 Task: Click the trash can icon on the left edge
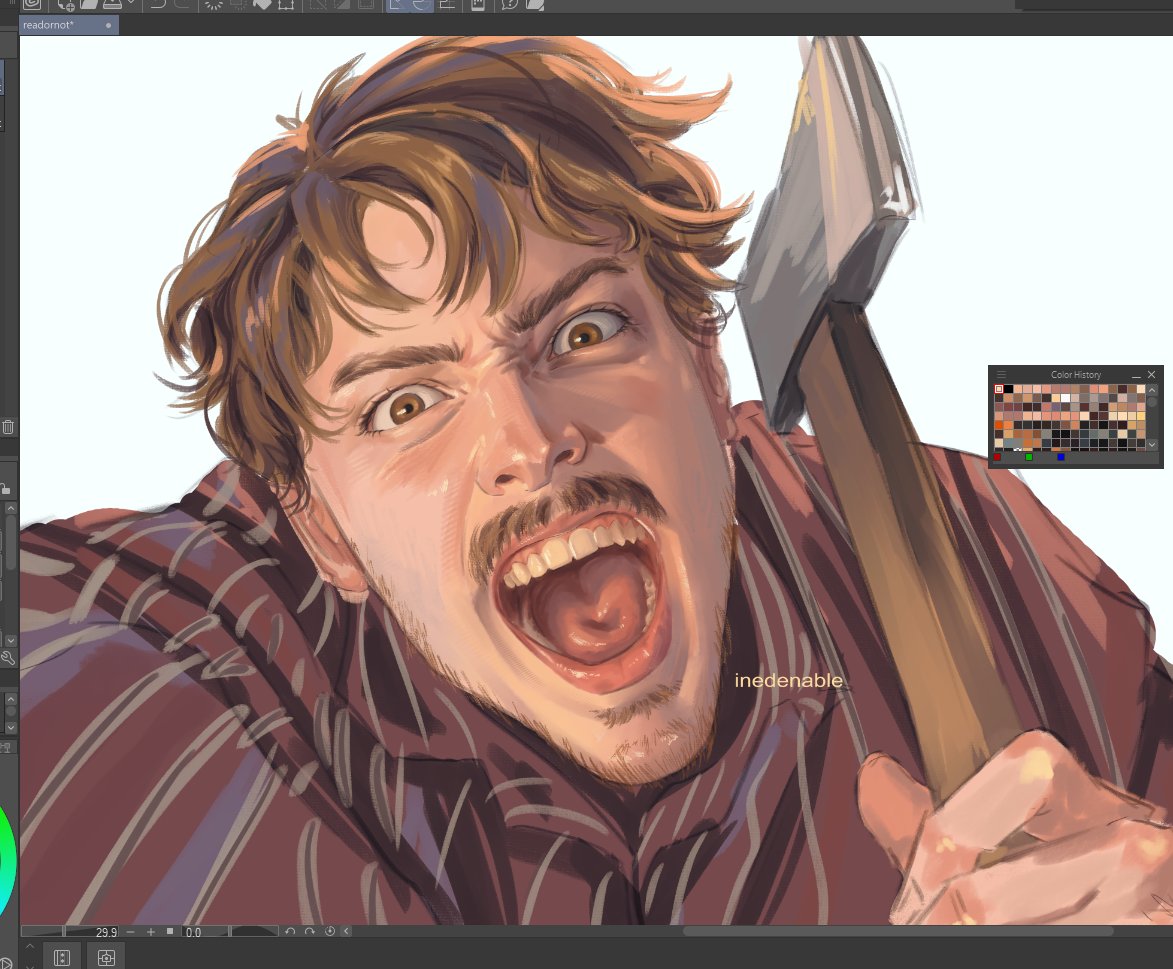click(x=7, y=427)
